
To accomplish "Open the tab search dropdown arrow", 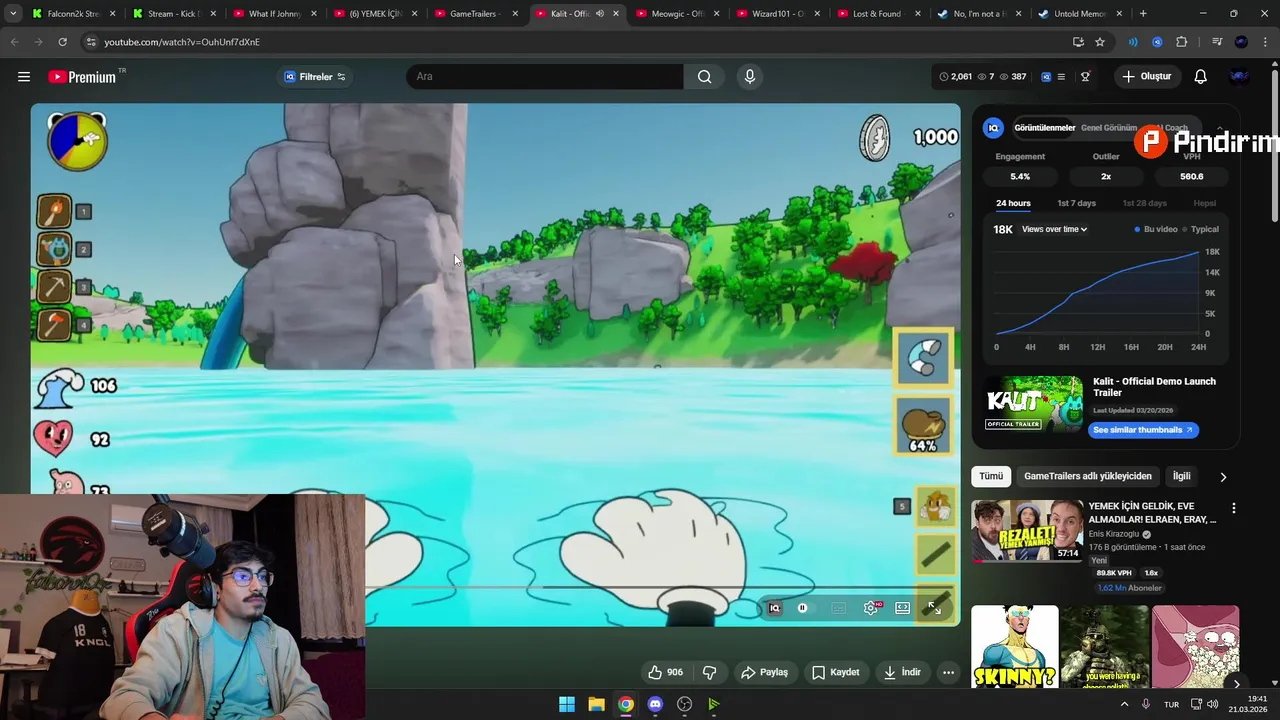I will pyautogui.click(x=12, y=14).
